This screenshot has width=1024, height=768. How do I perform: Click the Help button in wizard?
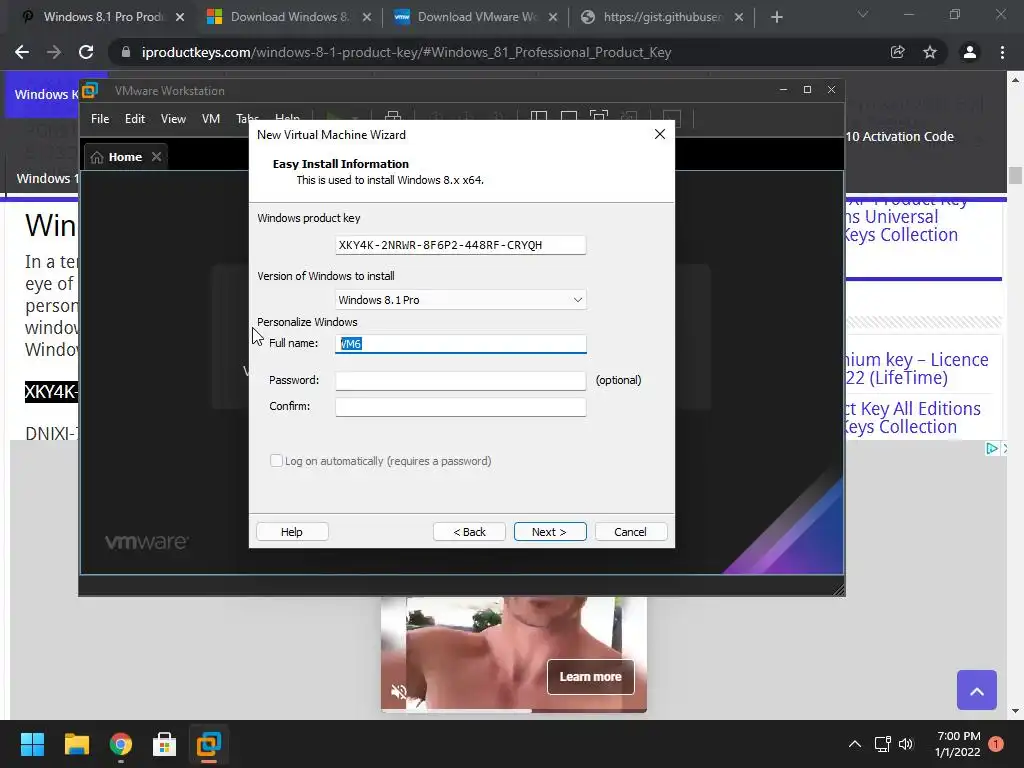click(292, 532)
